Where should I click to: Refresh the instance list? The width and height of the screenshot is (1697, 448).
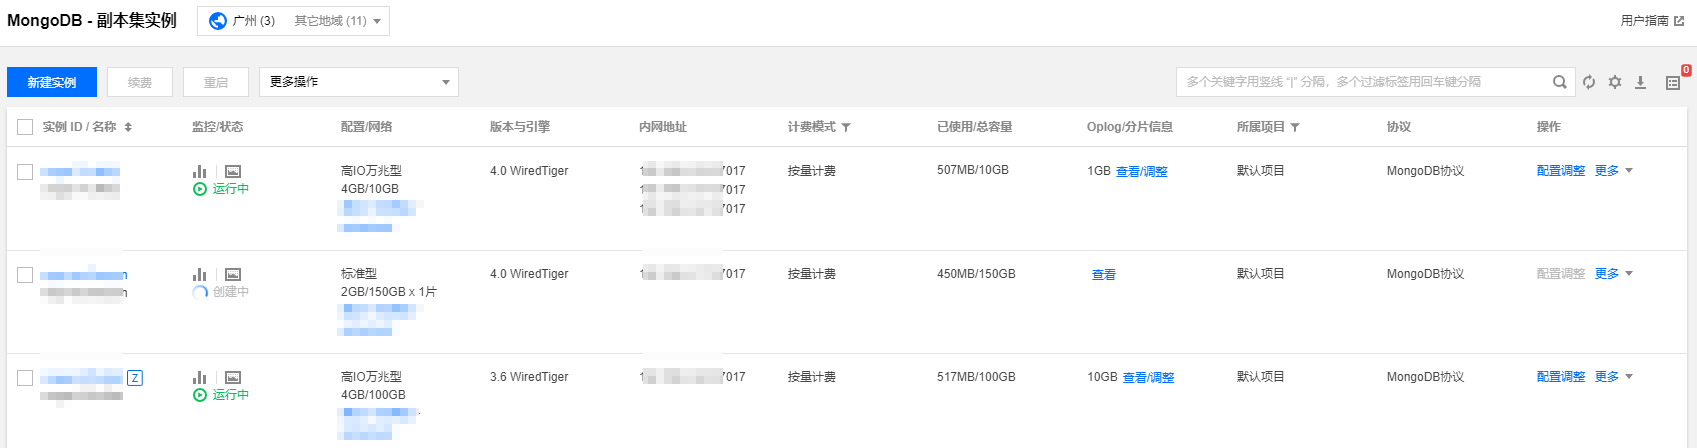[x=1589, y=82]
